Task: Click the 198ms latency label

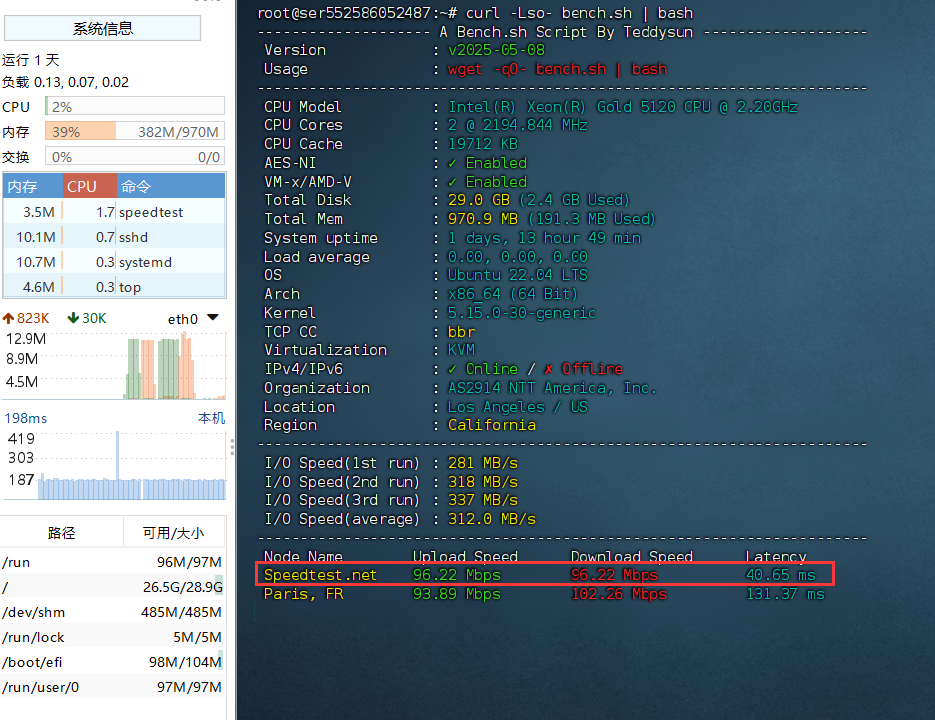Action: [x=25, y=418]
